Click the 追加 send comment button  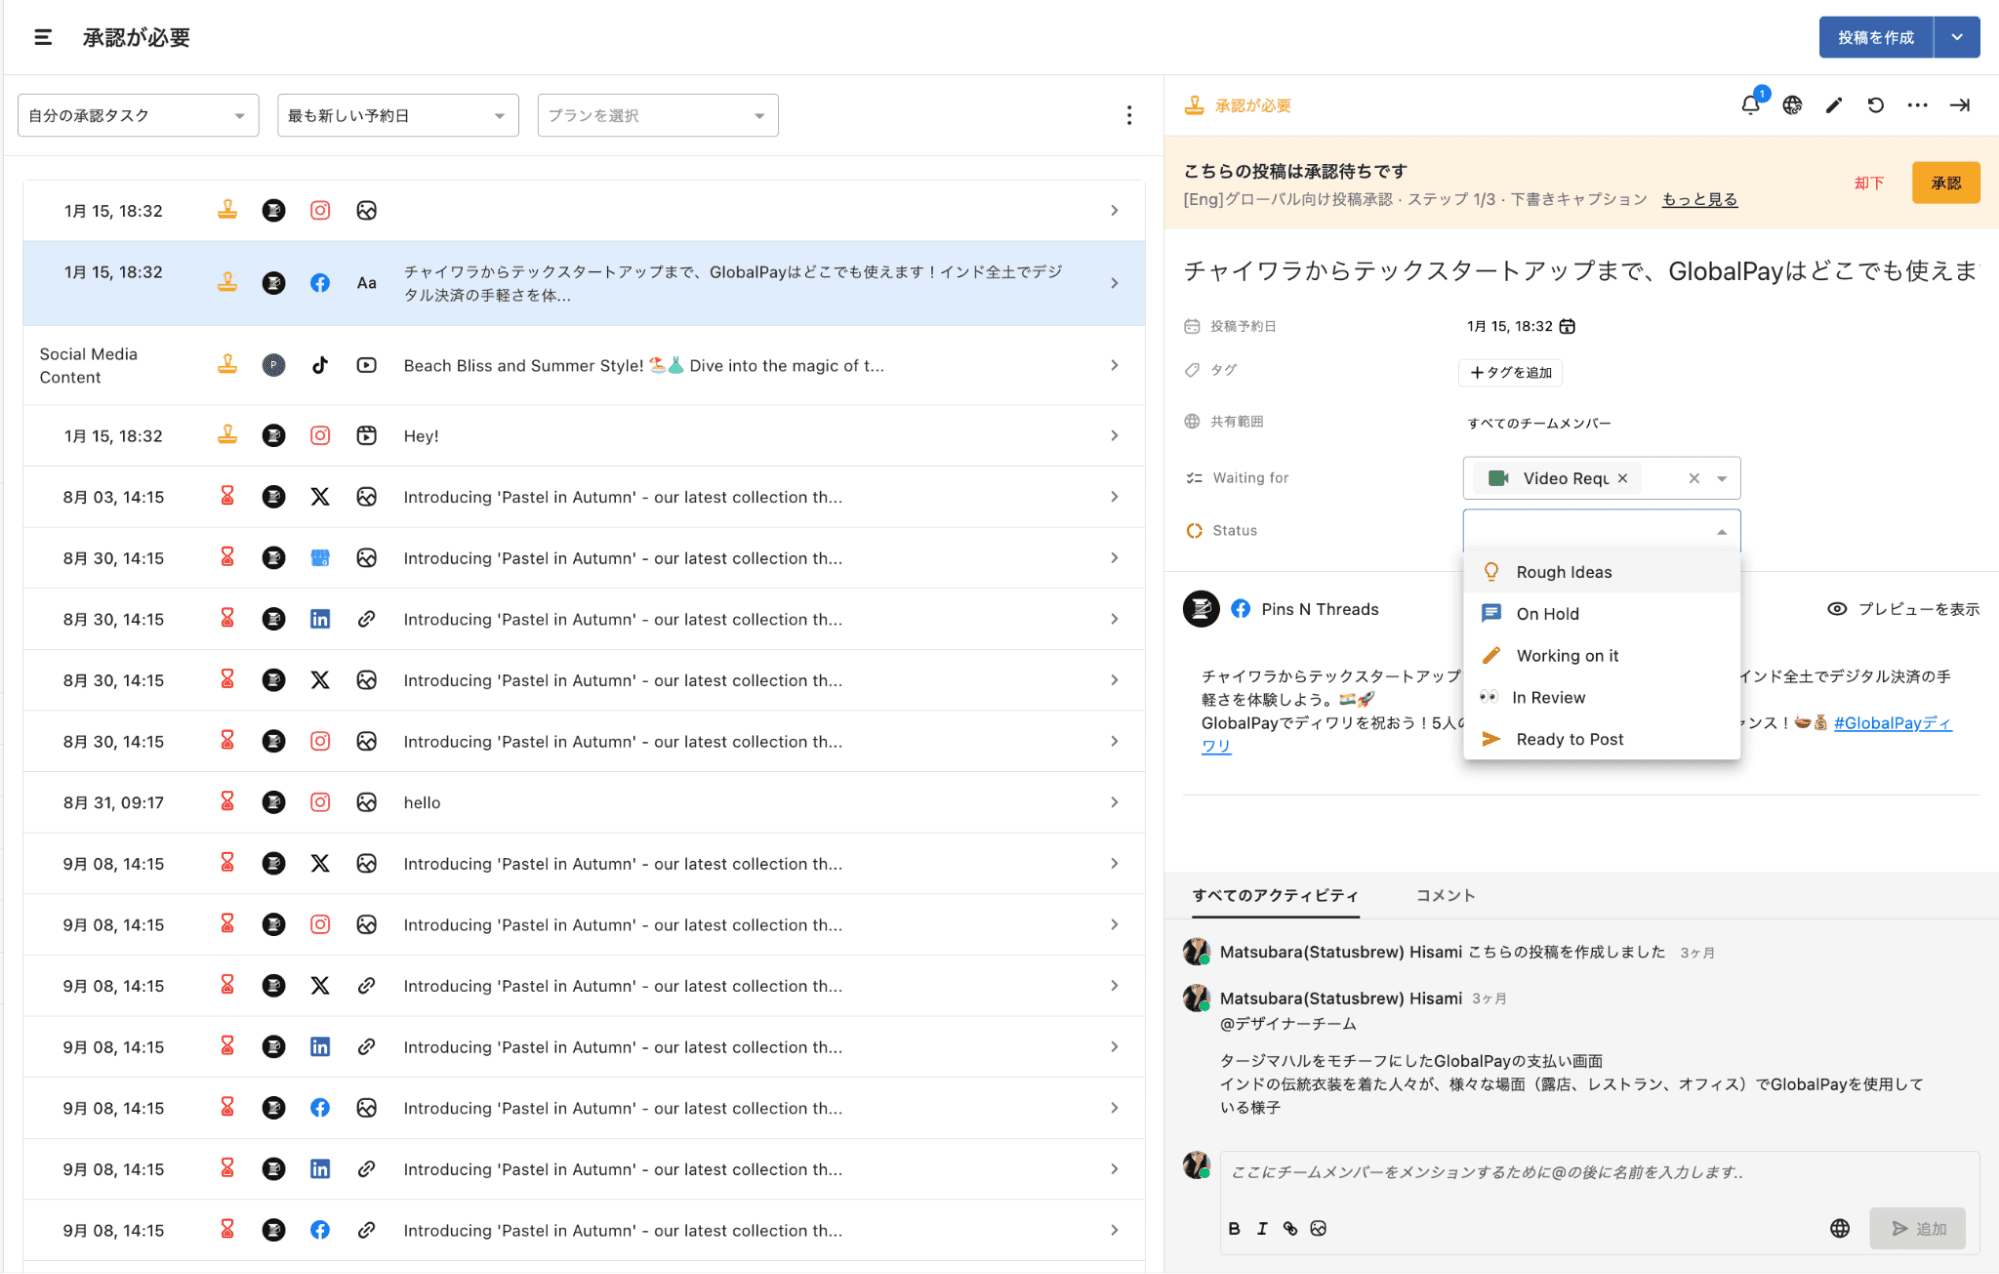coord(1918,1228)
